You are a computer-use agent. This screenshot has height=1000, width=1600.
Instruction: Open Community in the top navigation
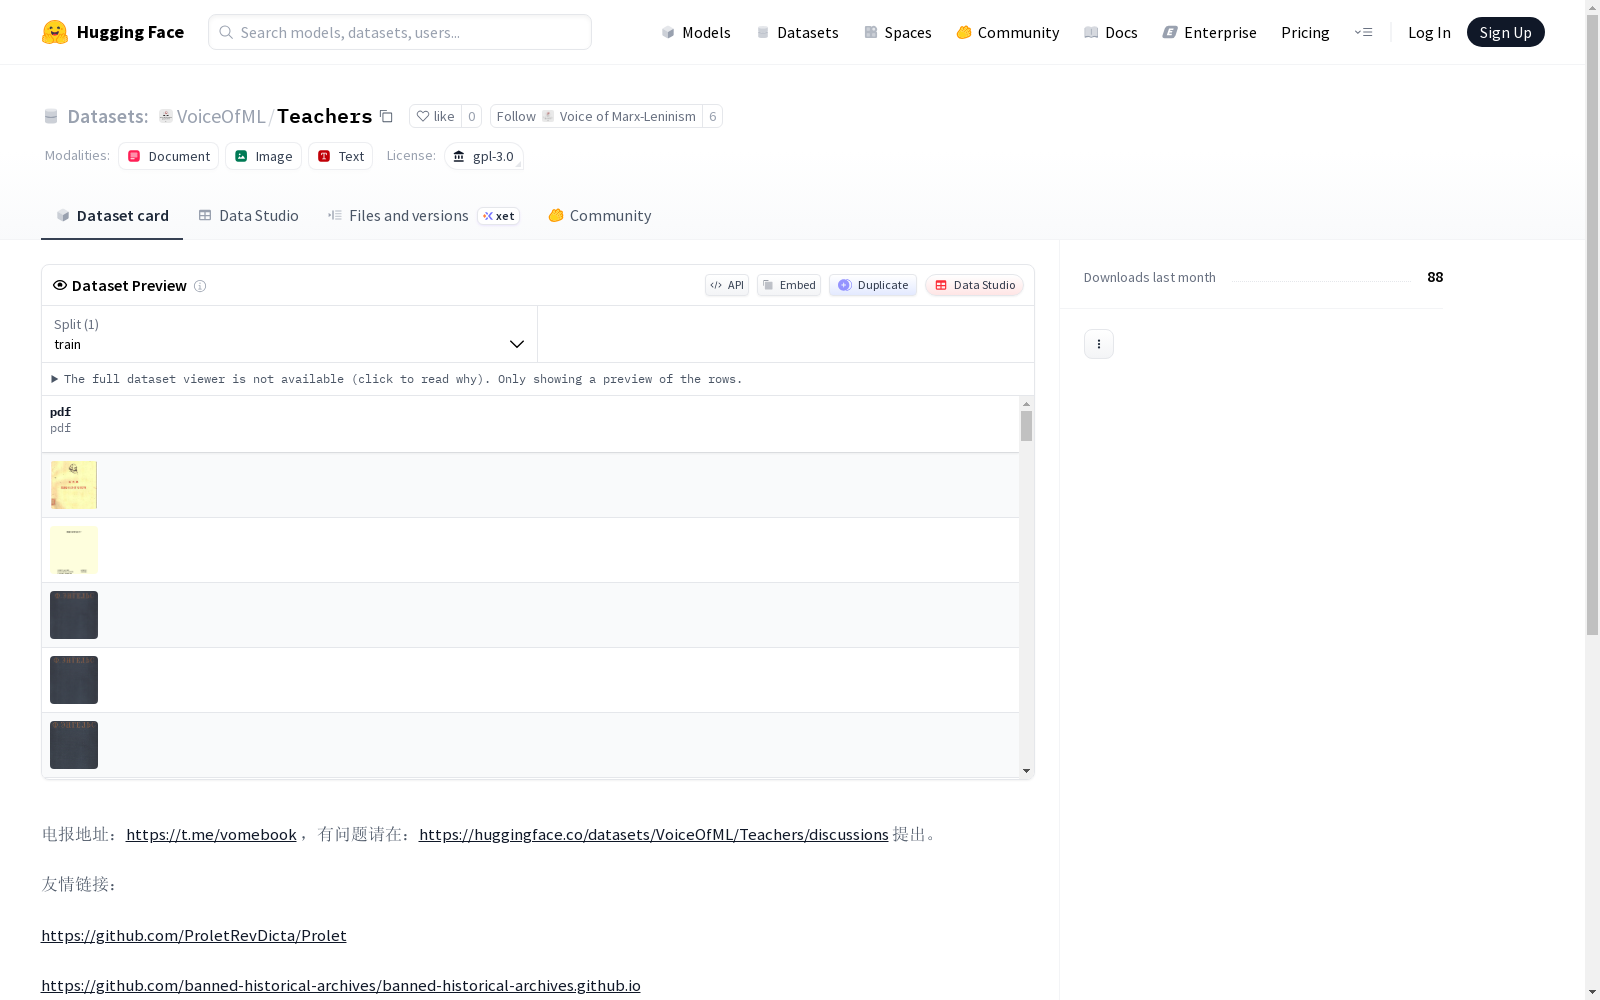coord(1008,32)
